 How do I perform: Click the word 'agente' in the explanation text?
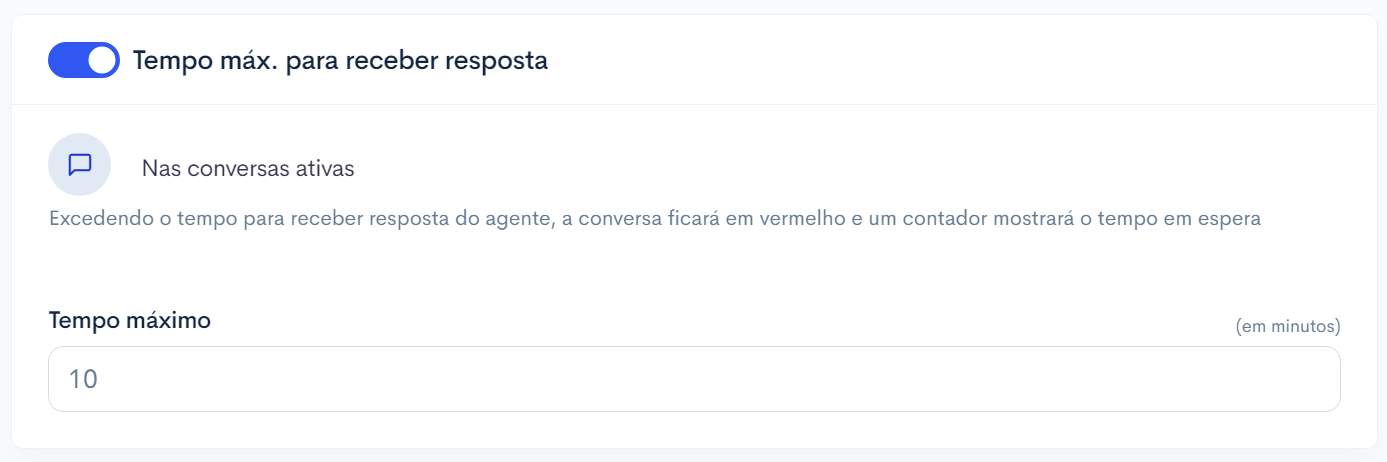tap(516, 218)
